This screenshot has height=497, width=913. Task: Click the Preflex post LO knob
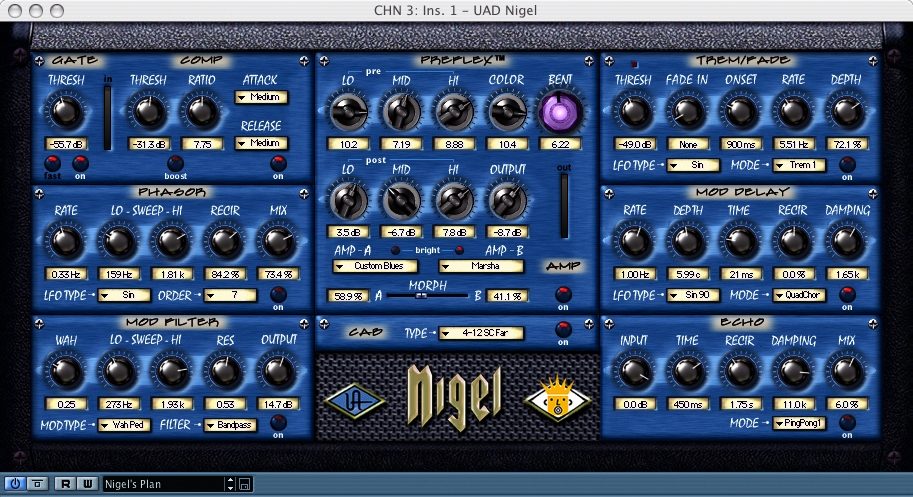point(348,201)
